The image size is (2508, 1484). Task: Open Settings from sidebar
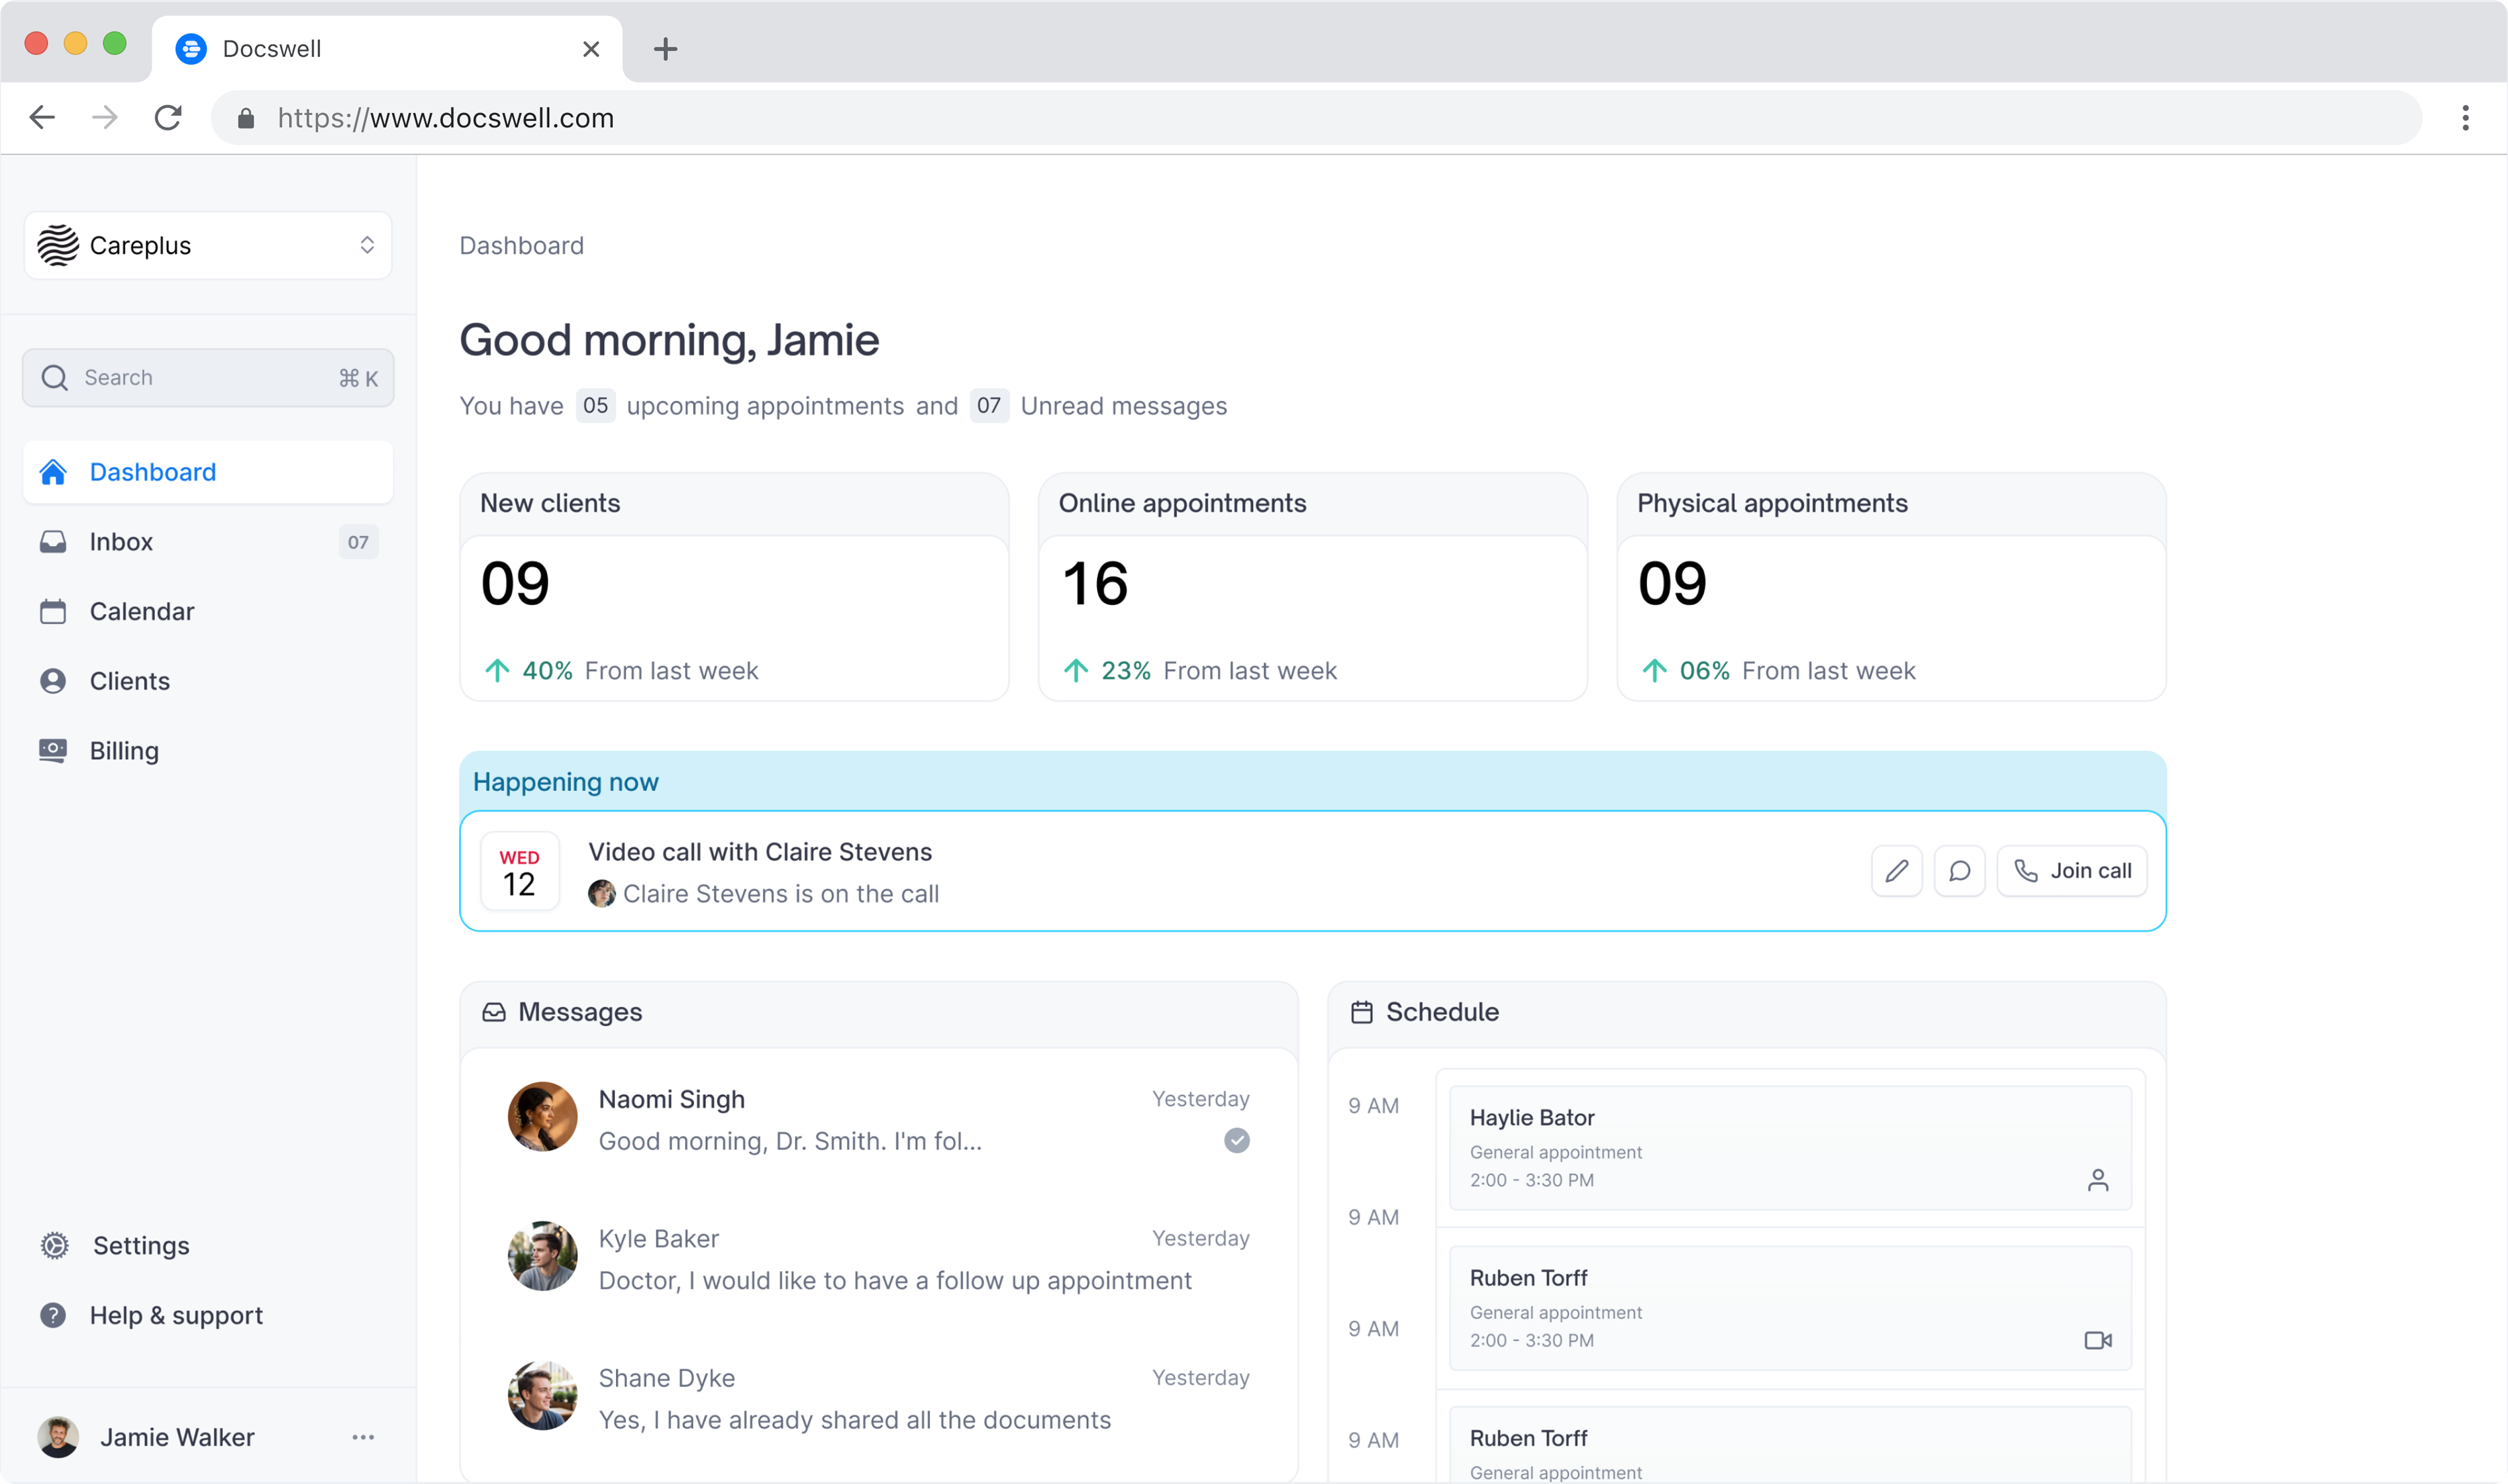208,1246
